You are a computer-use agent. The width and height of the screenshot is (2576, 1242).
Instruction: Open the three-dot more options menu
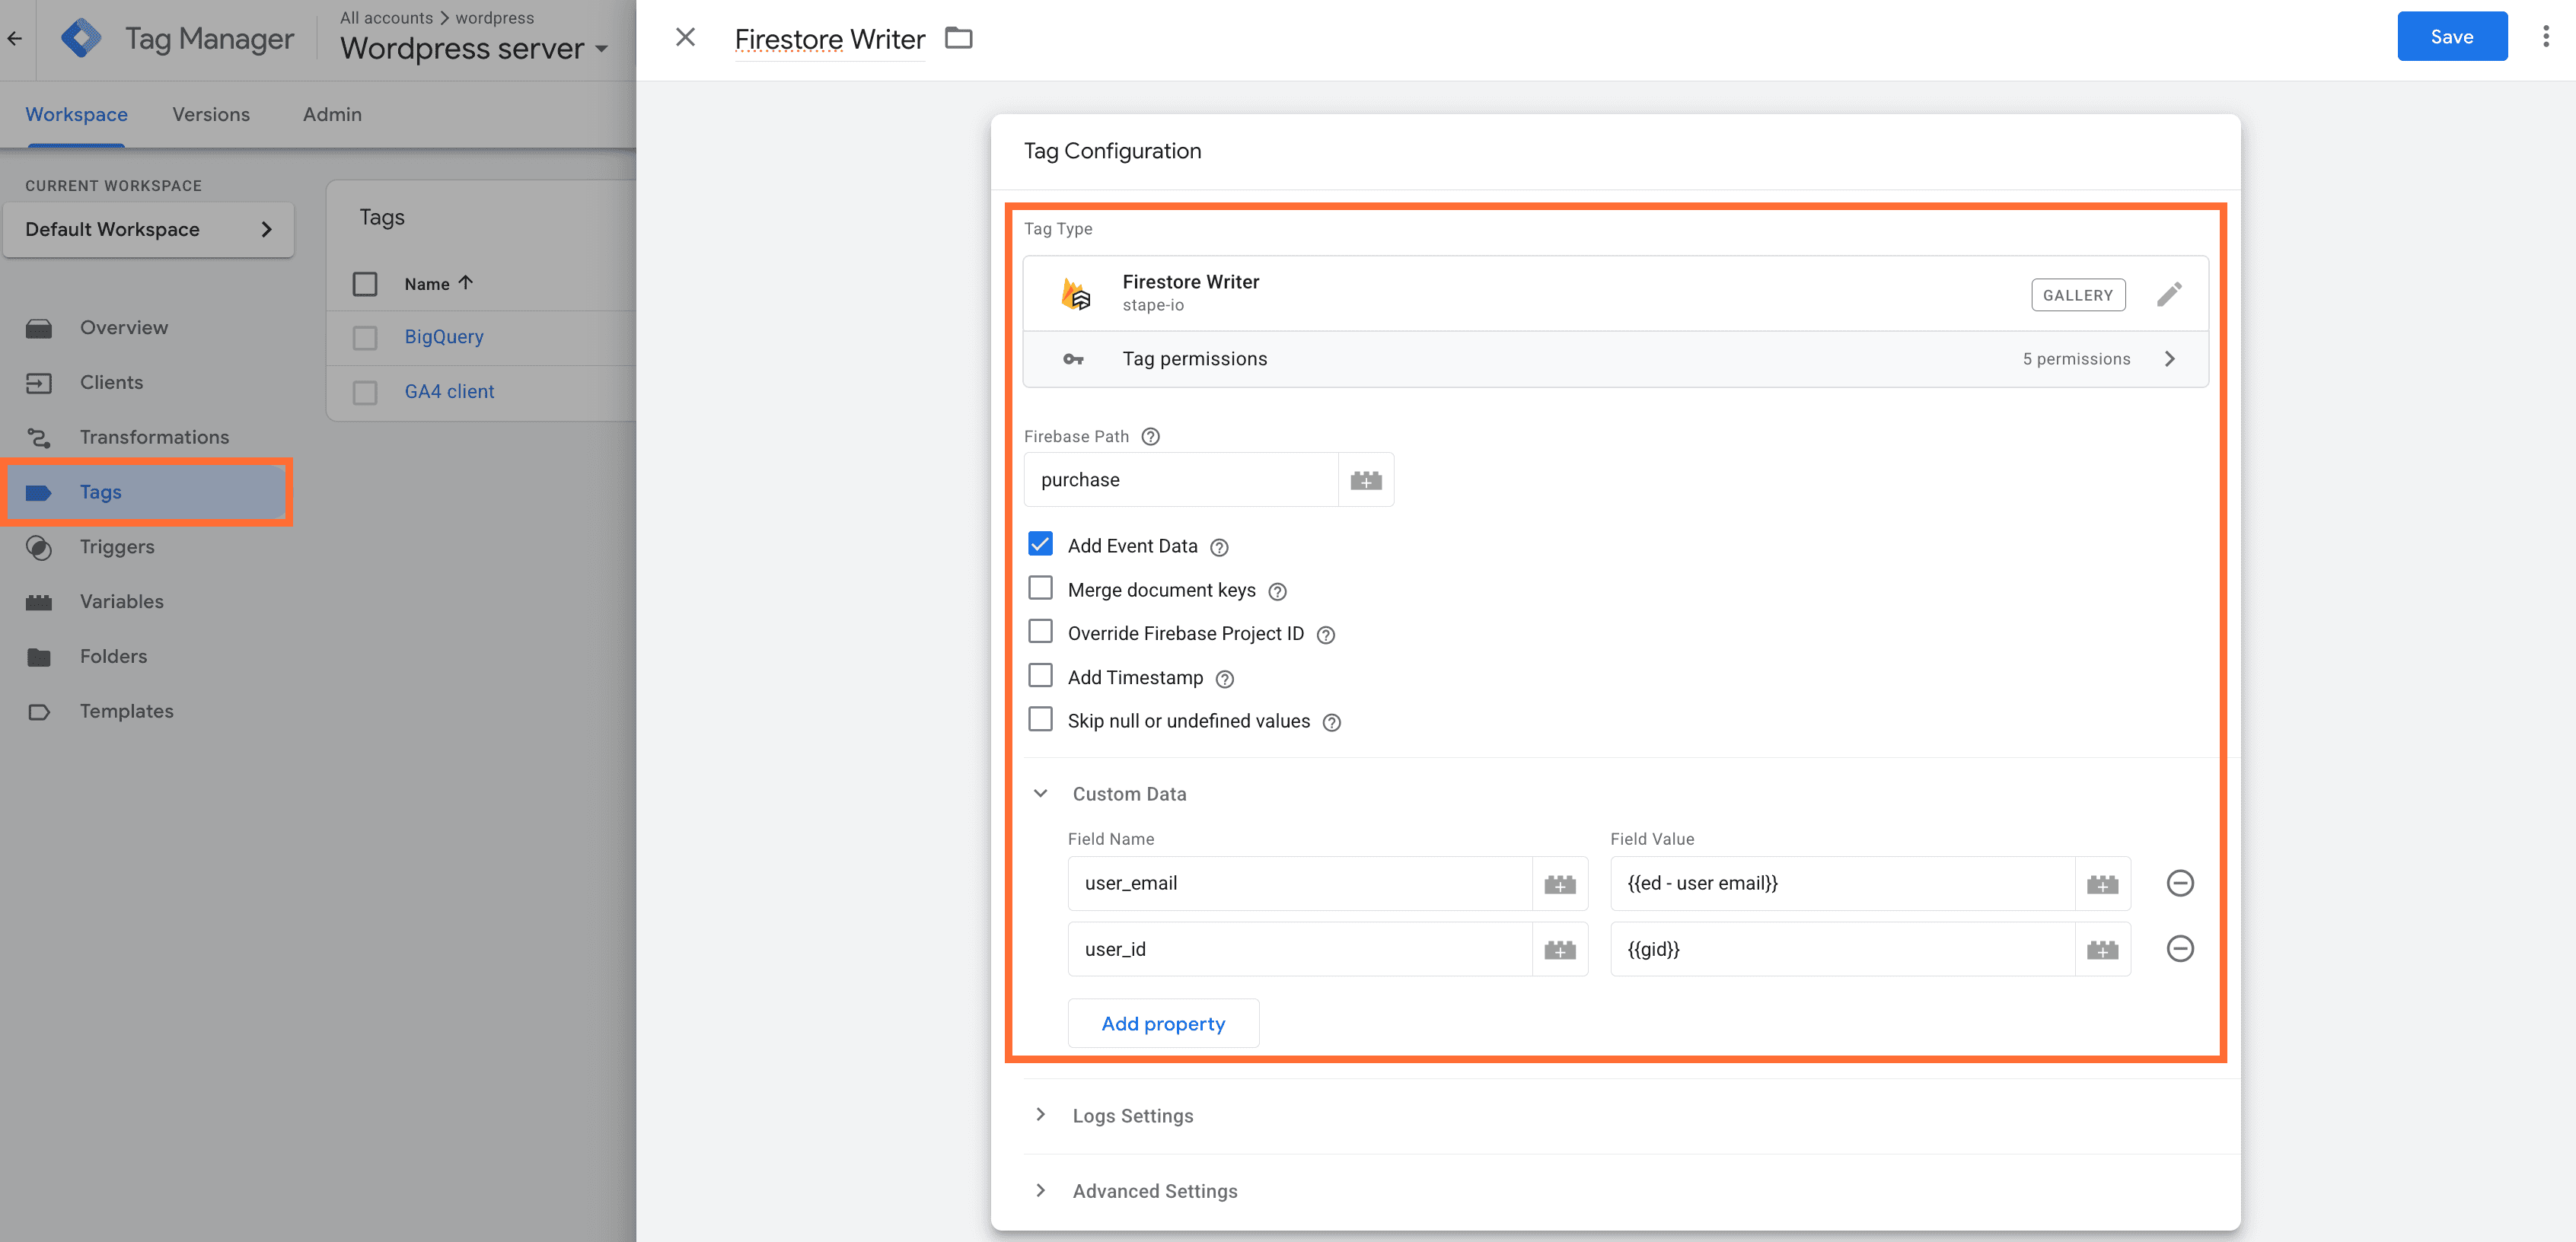pyautogui.click(x=2545, y=37)
